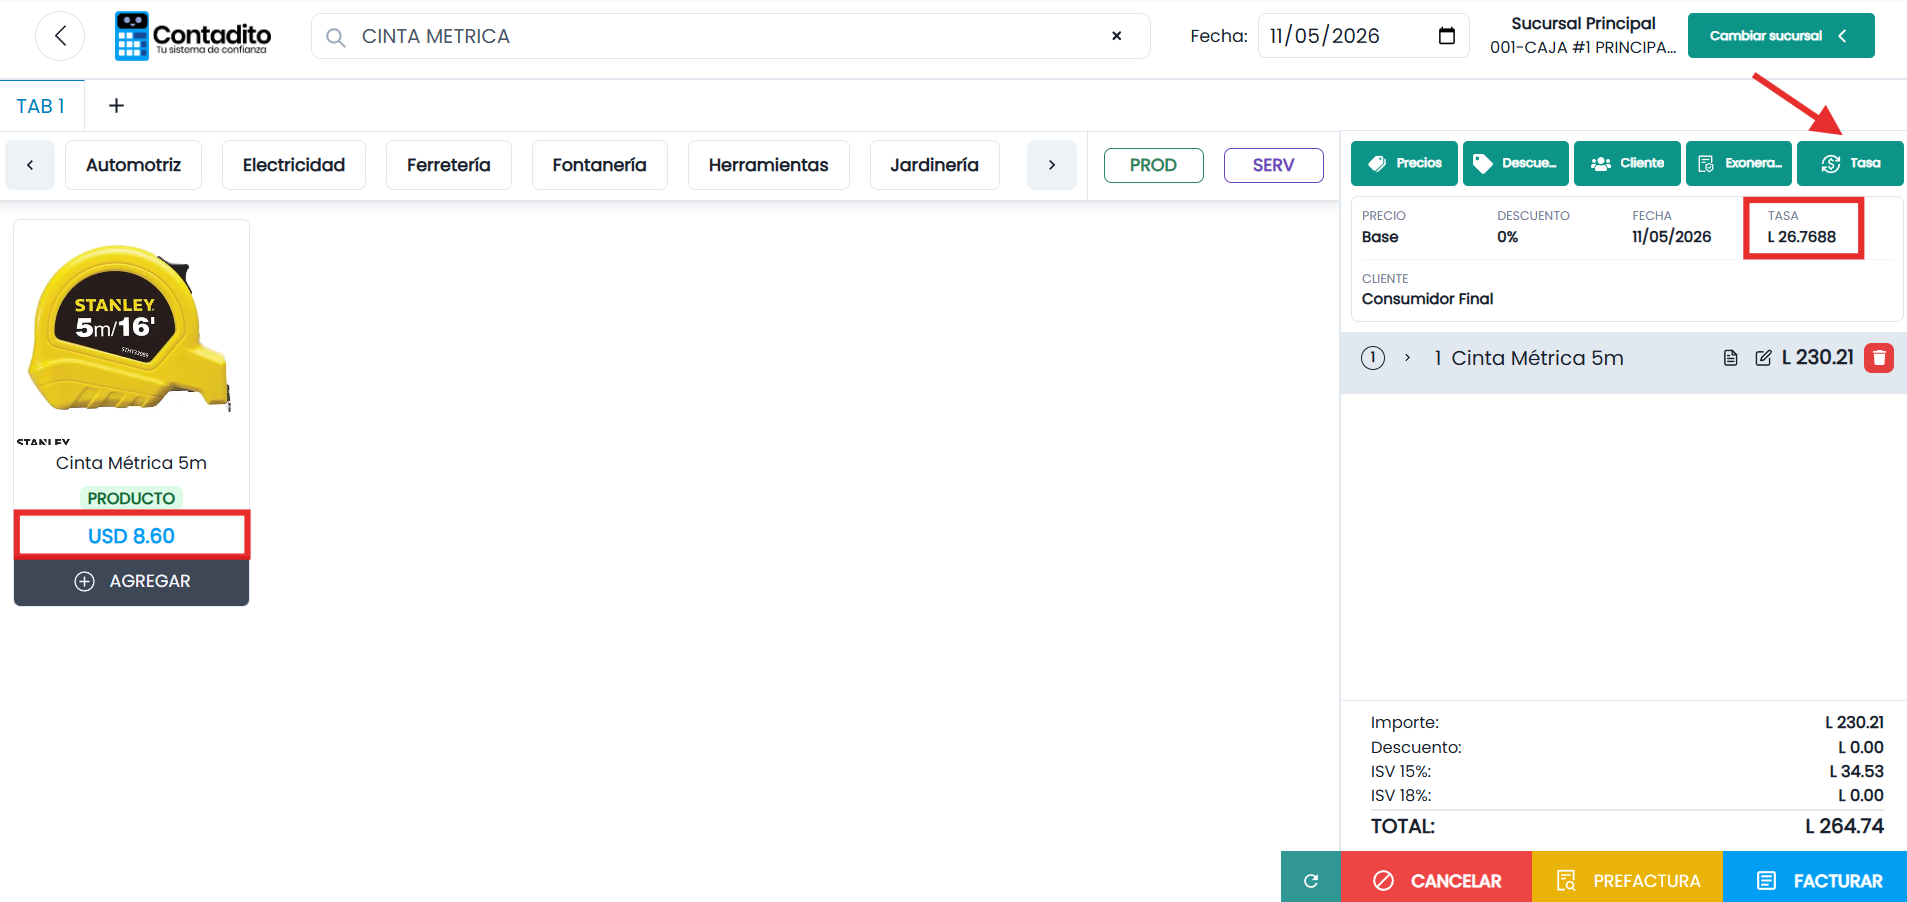Focus the product search field
Image resolution: width=1907 pixels, height=902 pixels.
coord(731,36)
